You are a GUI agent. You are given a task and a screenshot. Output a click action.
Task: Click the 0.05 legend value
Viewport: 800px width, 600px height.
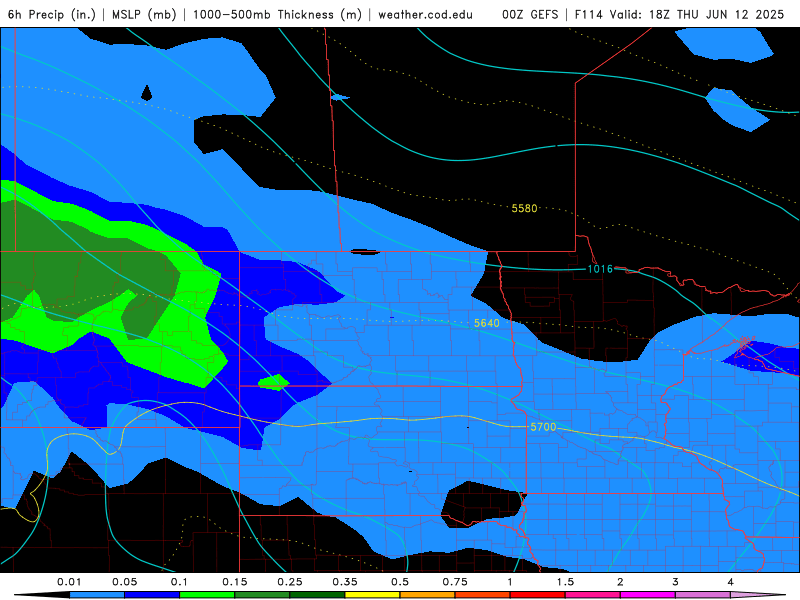click(x=124, y=582)
